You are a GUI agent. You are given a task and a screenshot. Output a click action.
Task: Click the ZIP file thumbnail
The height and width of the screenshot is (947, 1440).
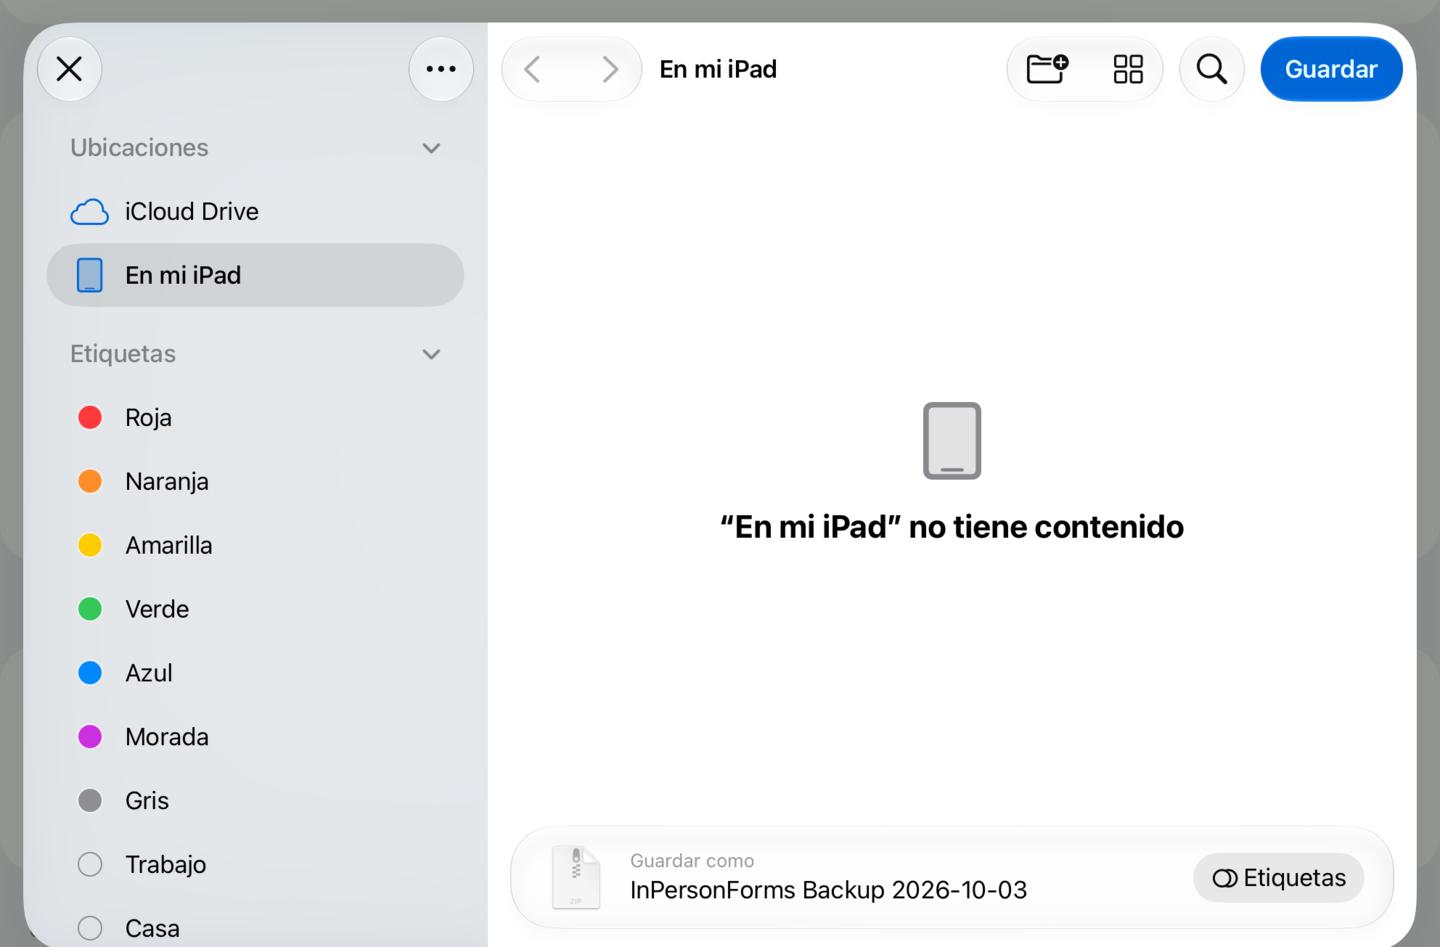pyautogui.click(x=576, y=878)
